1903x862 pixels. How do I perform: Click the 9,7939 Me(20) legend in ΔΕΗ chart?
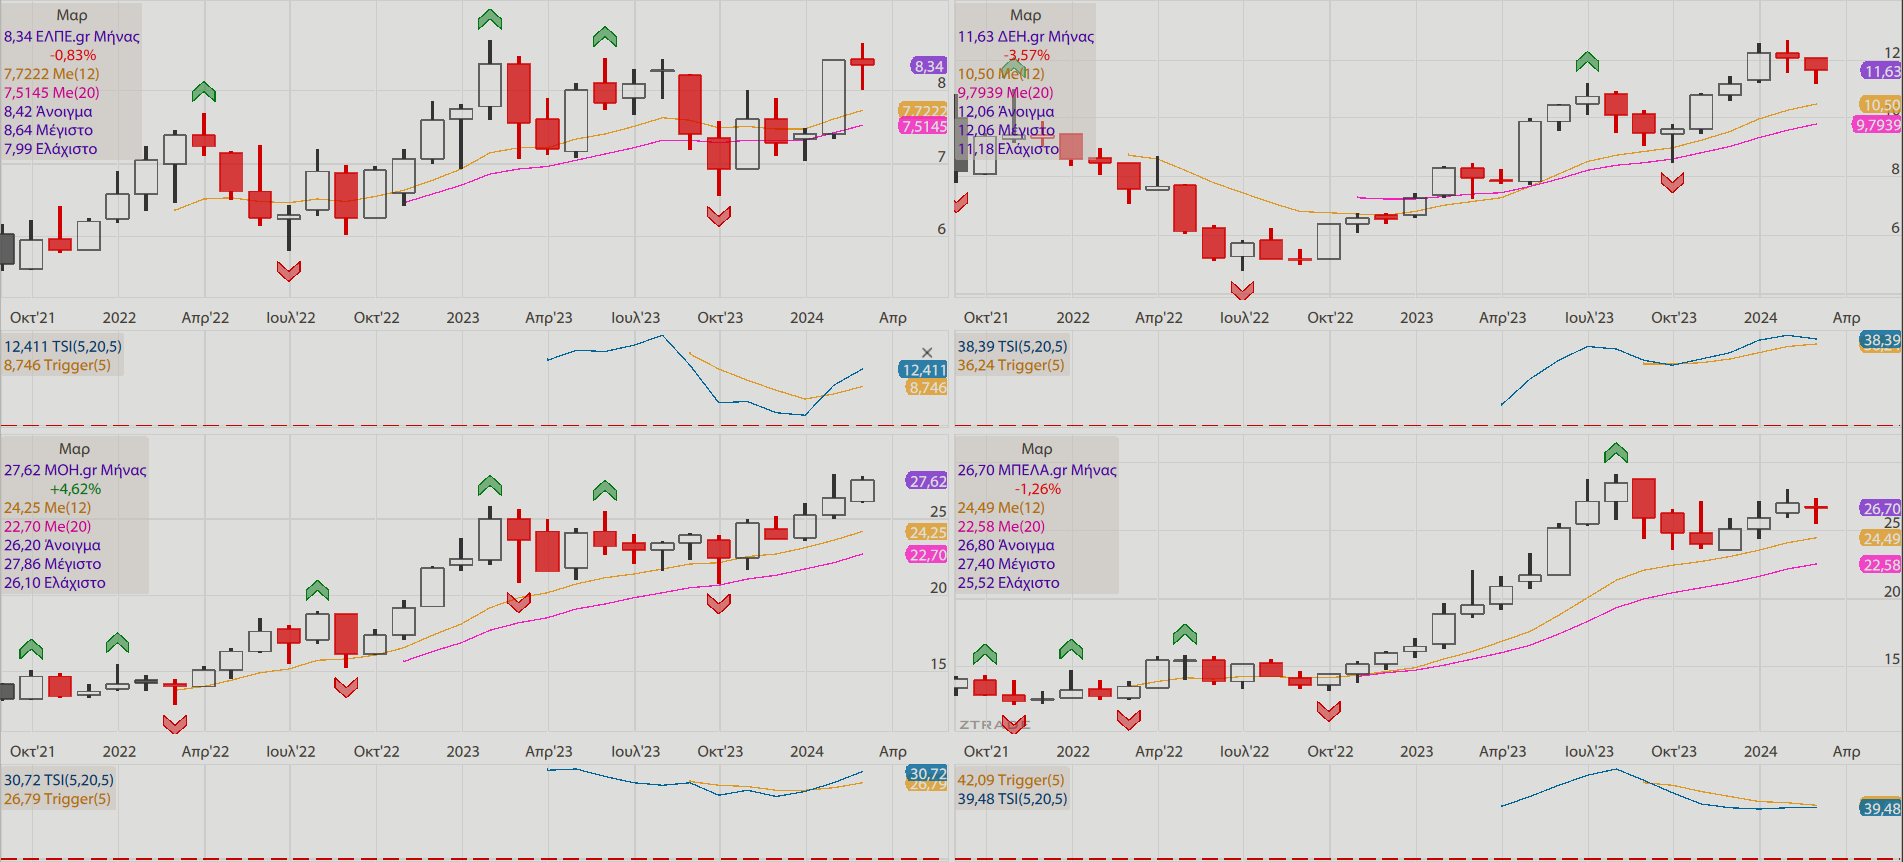[1006, 93]
